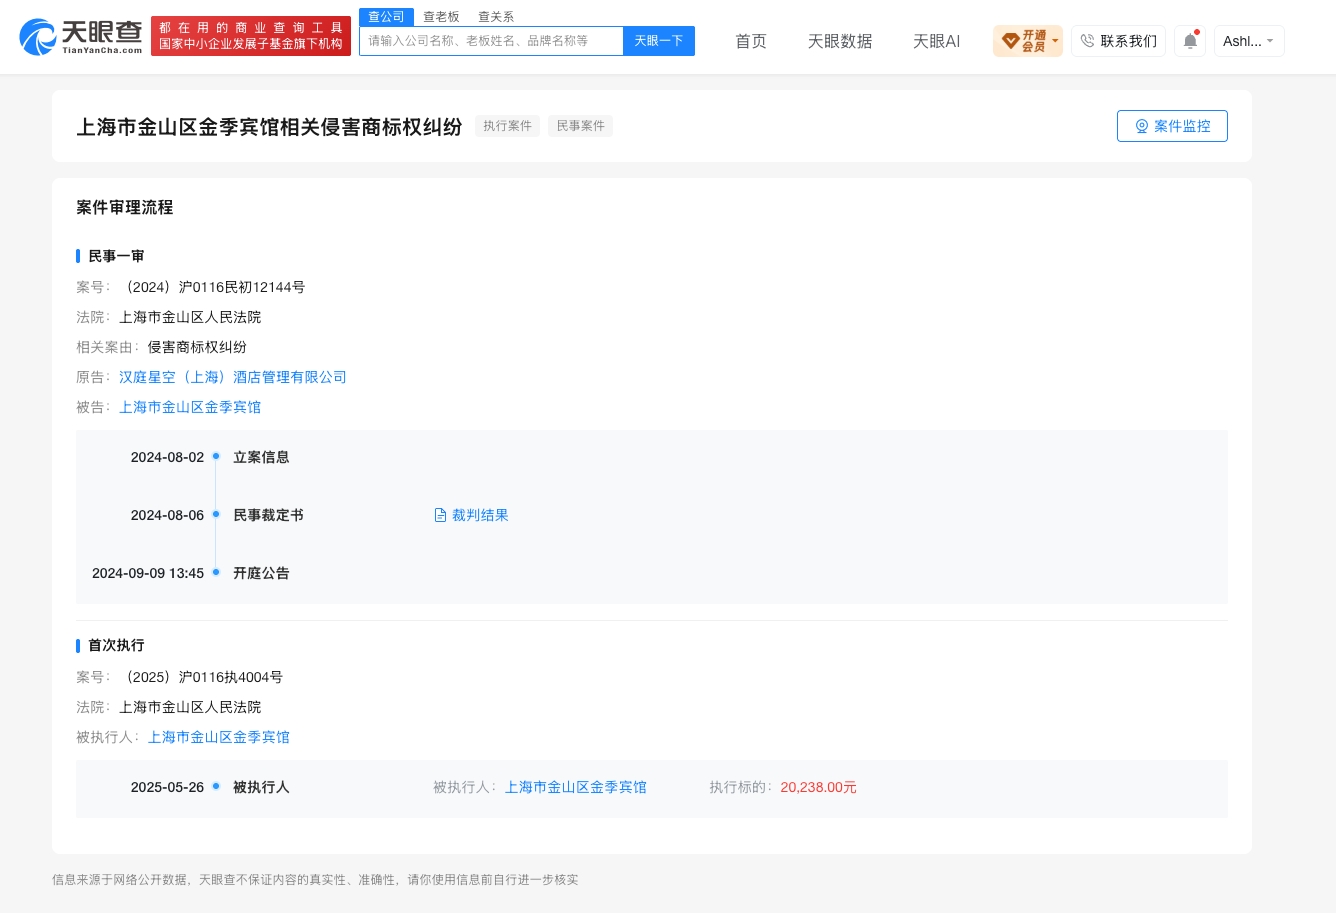Click the 立案信息 timeline entry
The image size is (1336, 913).
coord(261,457)
